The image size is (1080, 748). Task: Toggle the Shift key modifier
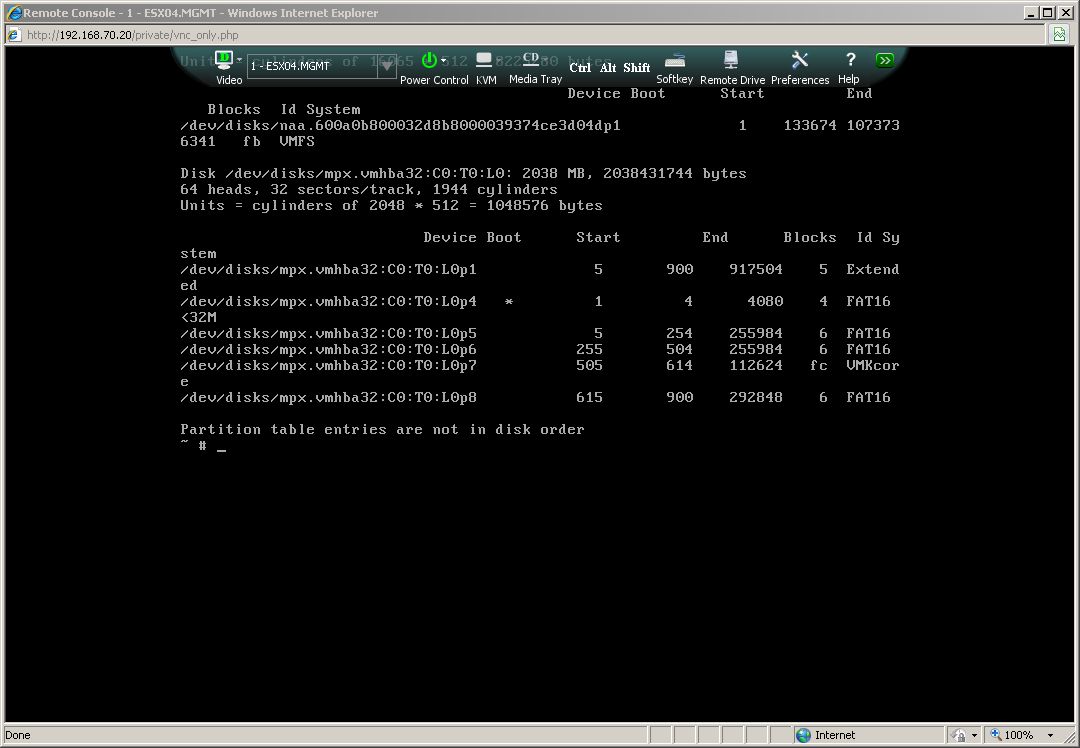pos(637,67)
